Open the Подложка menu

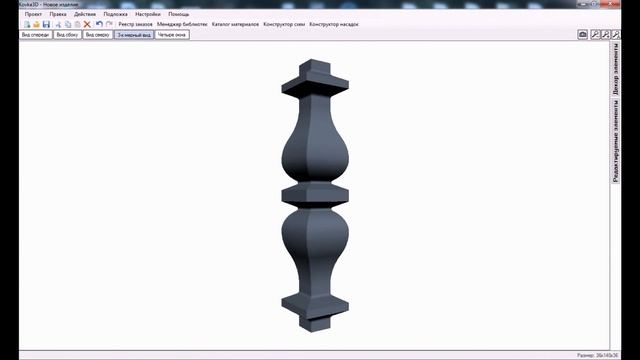(115, 14)
